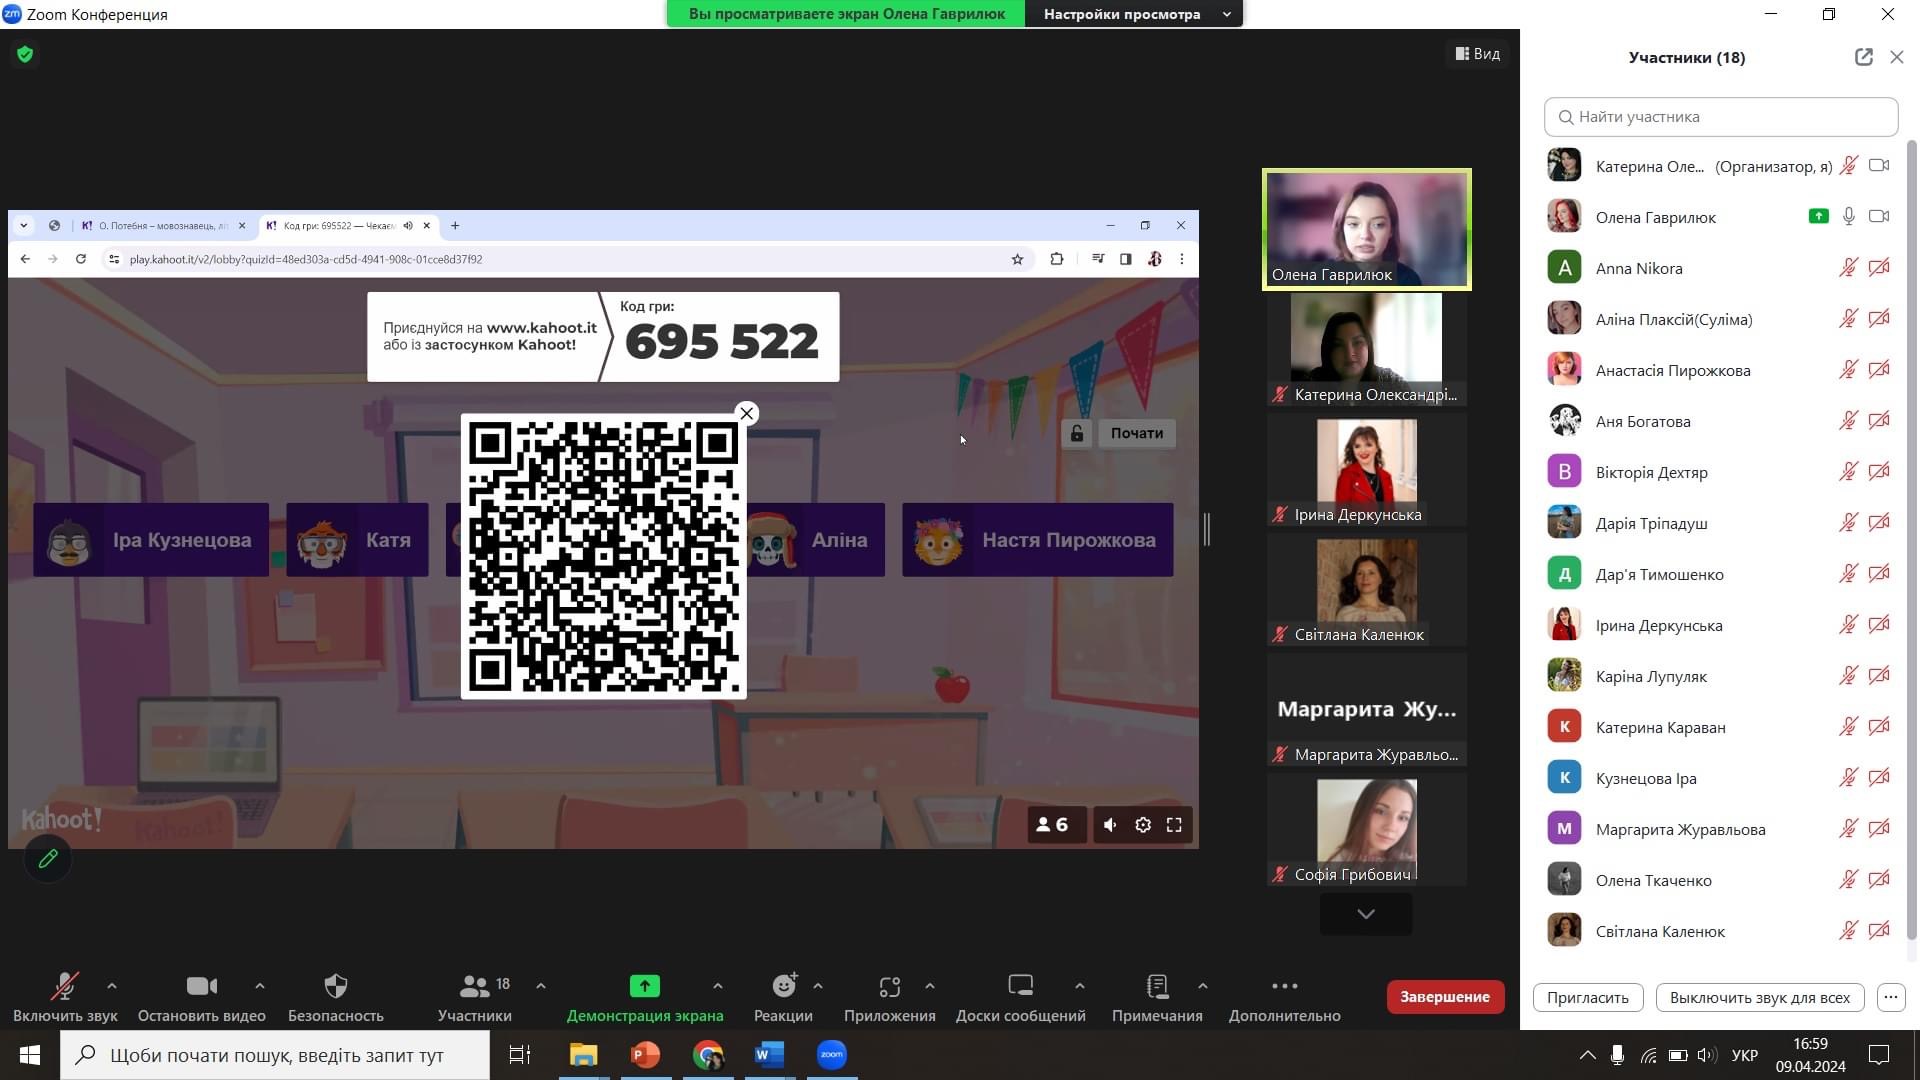Focus the Найти участника search field

coord(1721,117)
